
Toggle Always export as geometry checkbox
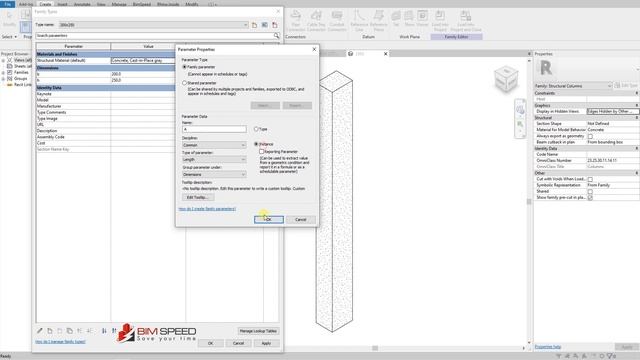pyautogui.click(x=590, y=136)
